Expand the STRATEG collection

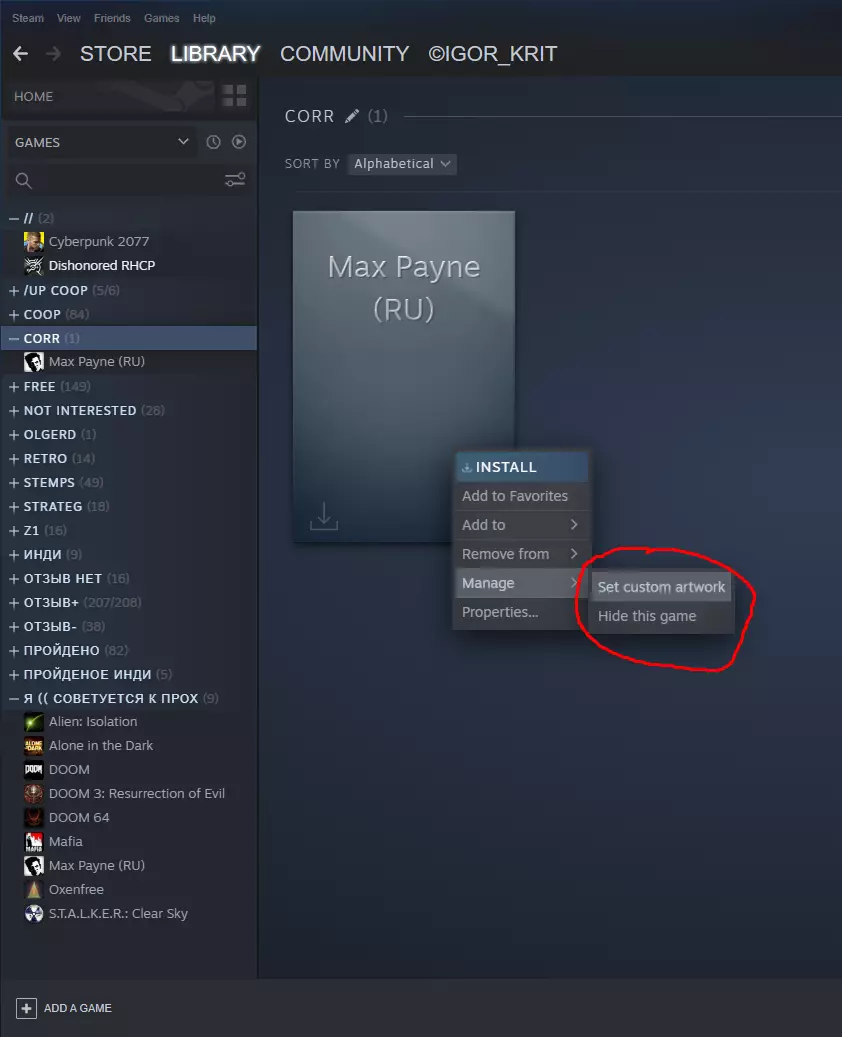(x=14, y=507)
